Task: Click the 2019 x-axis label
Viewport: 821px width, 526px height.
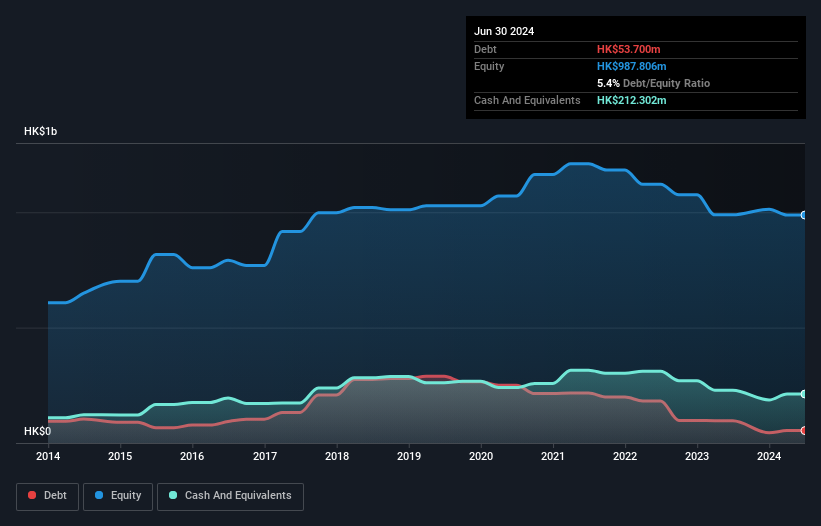Action: [x=409, y=456]
